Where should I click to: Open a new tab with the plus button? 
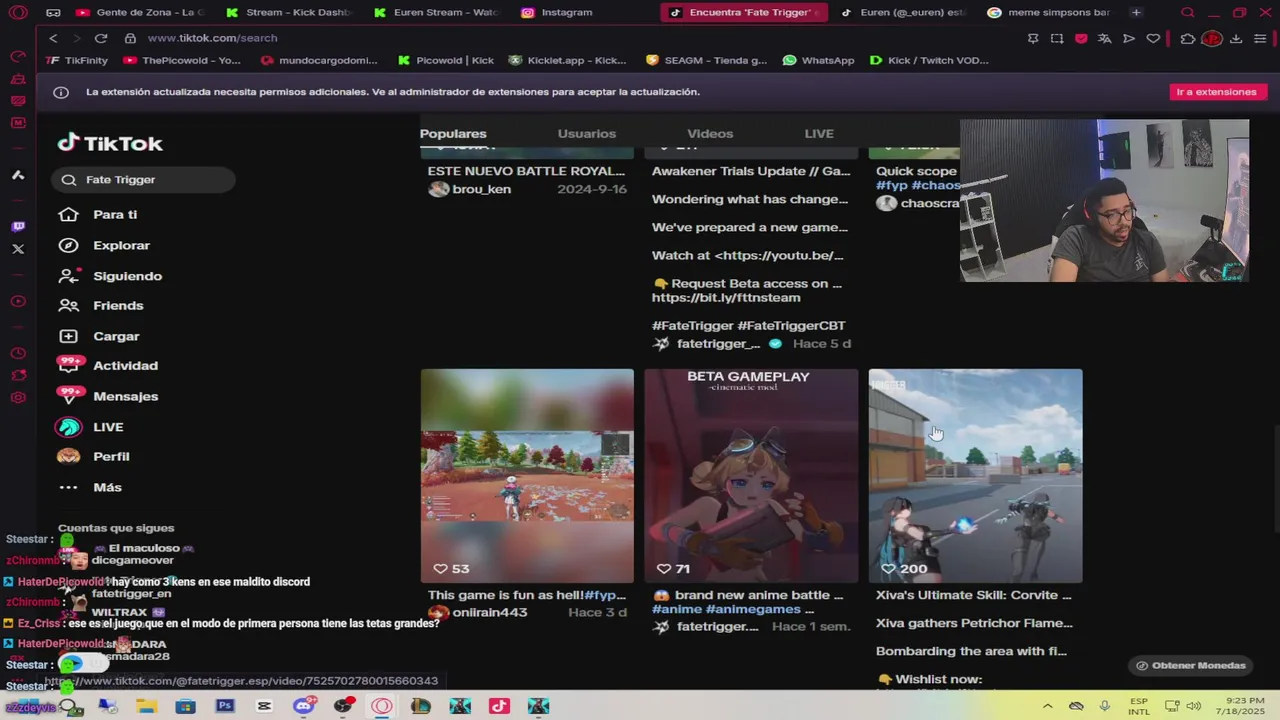click(x=1136, y=12)
